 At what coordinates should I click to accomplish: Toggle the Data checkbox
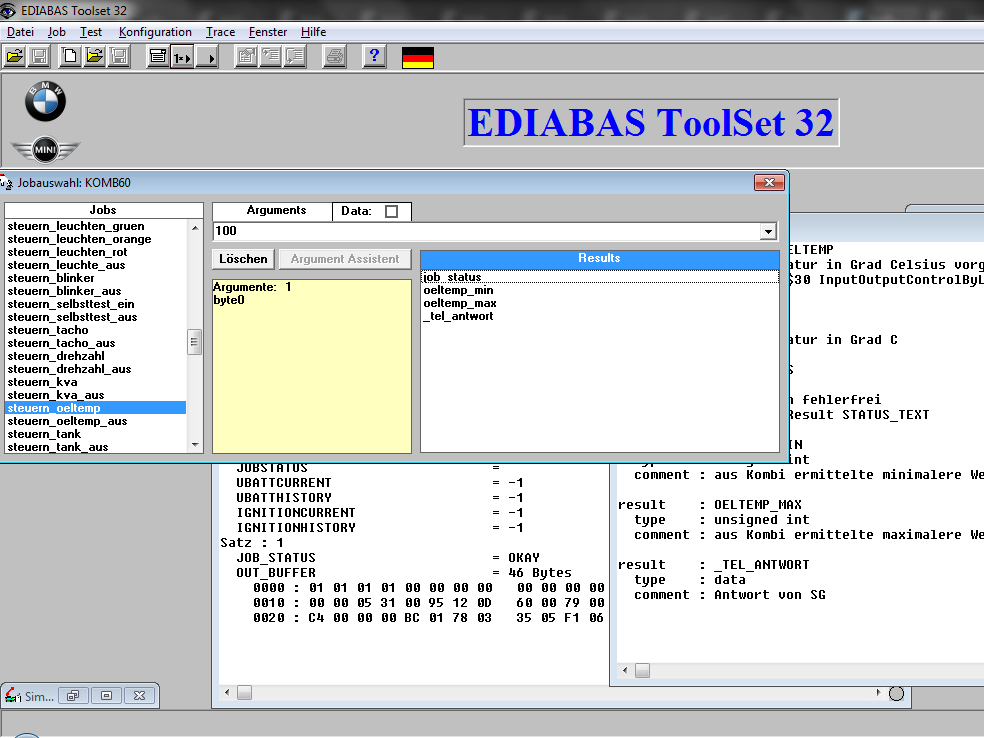pyautogui.click(x=392, y=211)
